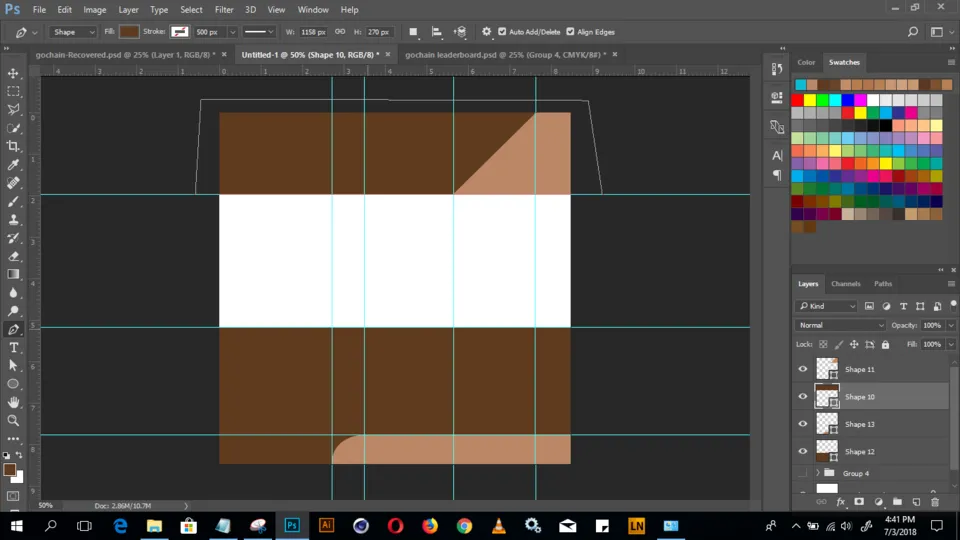This screenshot has width=960, height=540.
Task: Add layer mask from Layers panel
Action: click(x=859, y=502)
